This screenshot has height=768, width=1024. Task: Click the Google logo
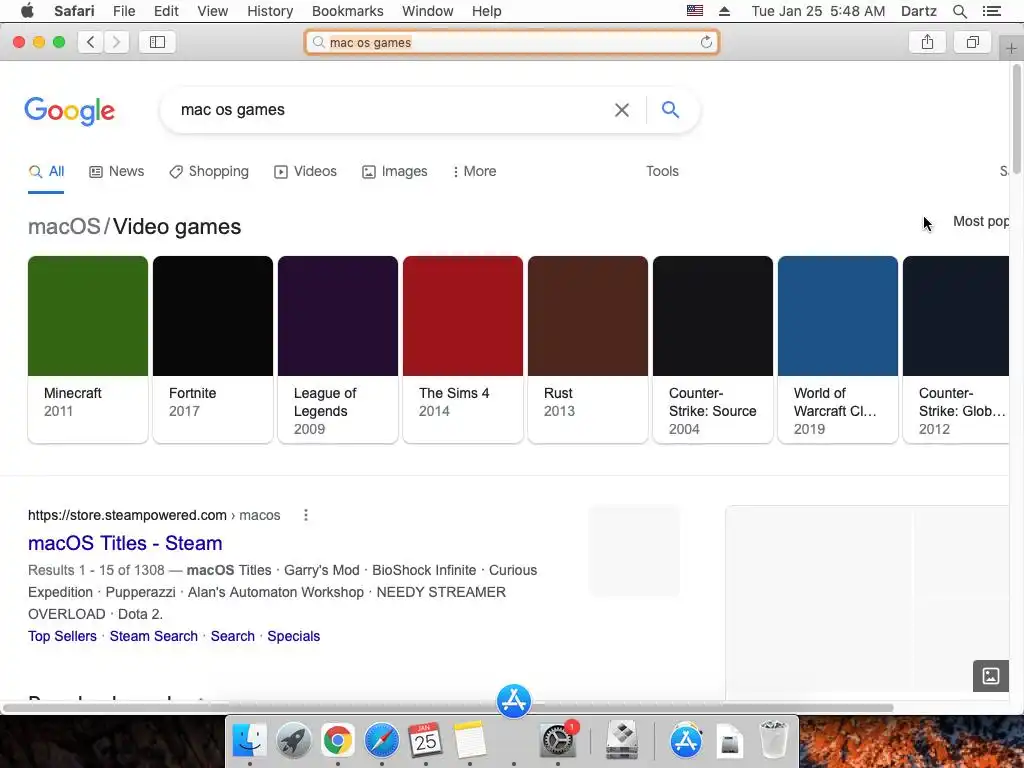[x=70, y=111]
